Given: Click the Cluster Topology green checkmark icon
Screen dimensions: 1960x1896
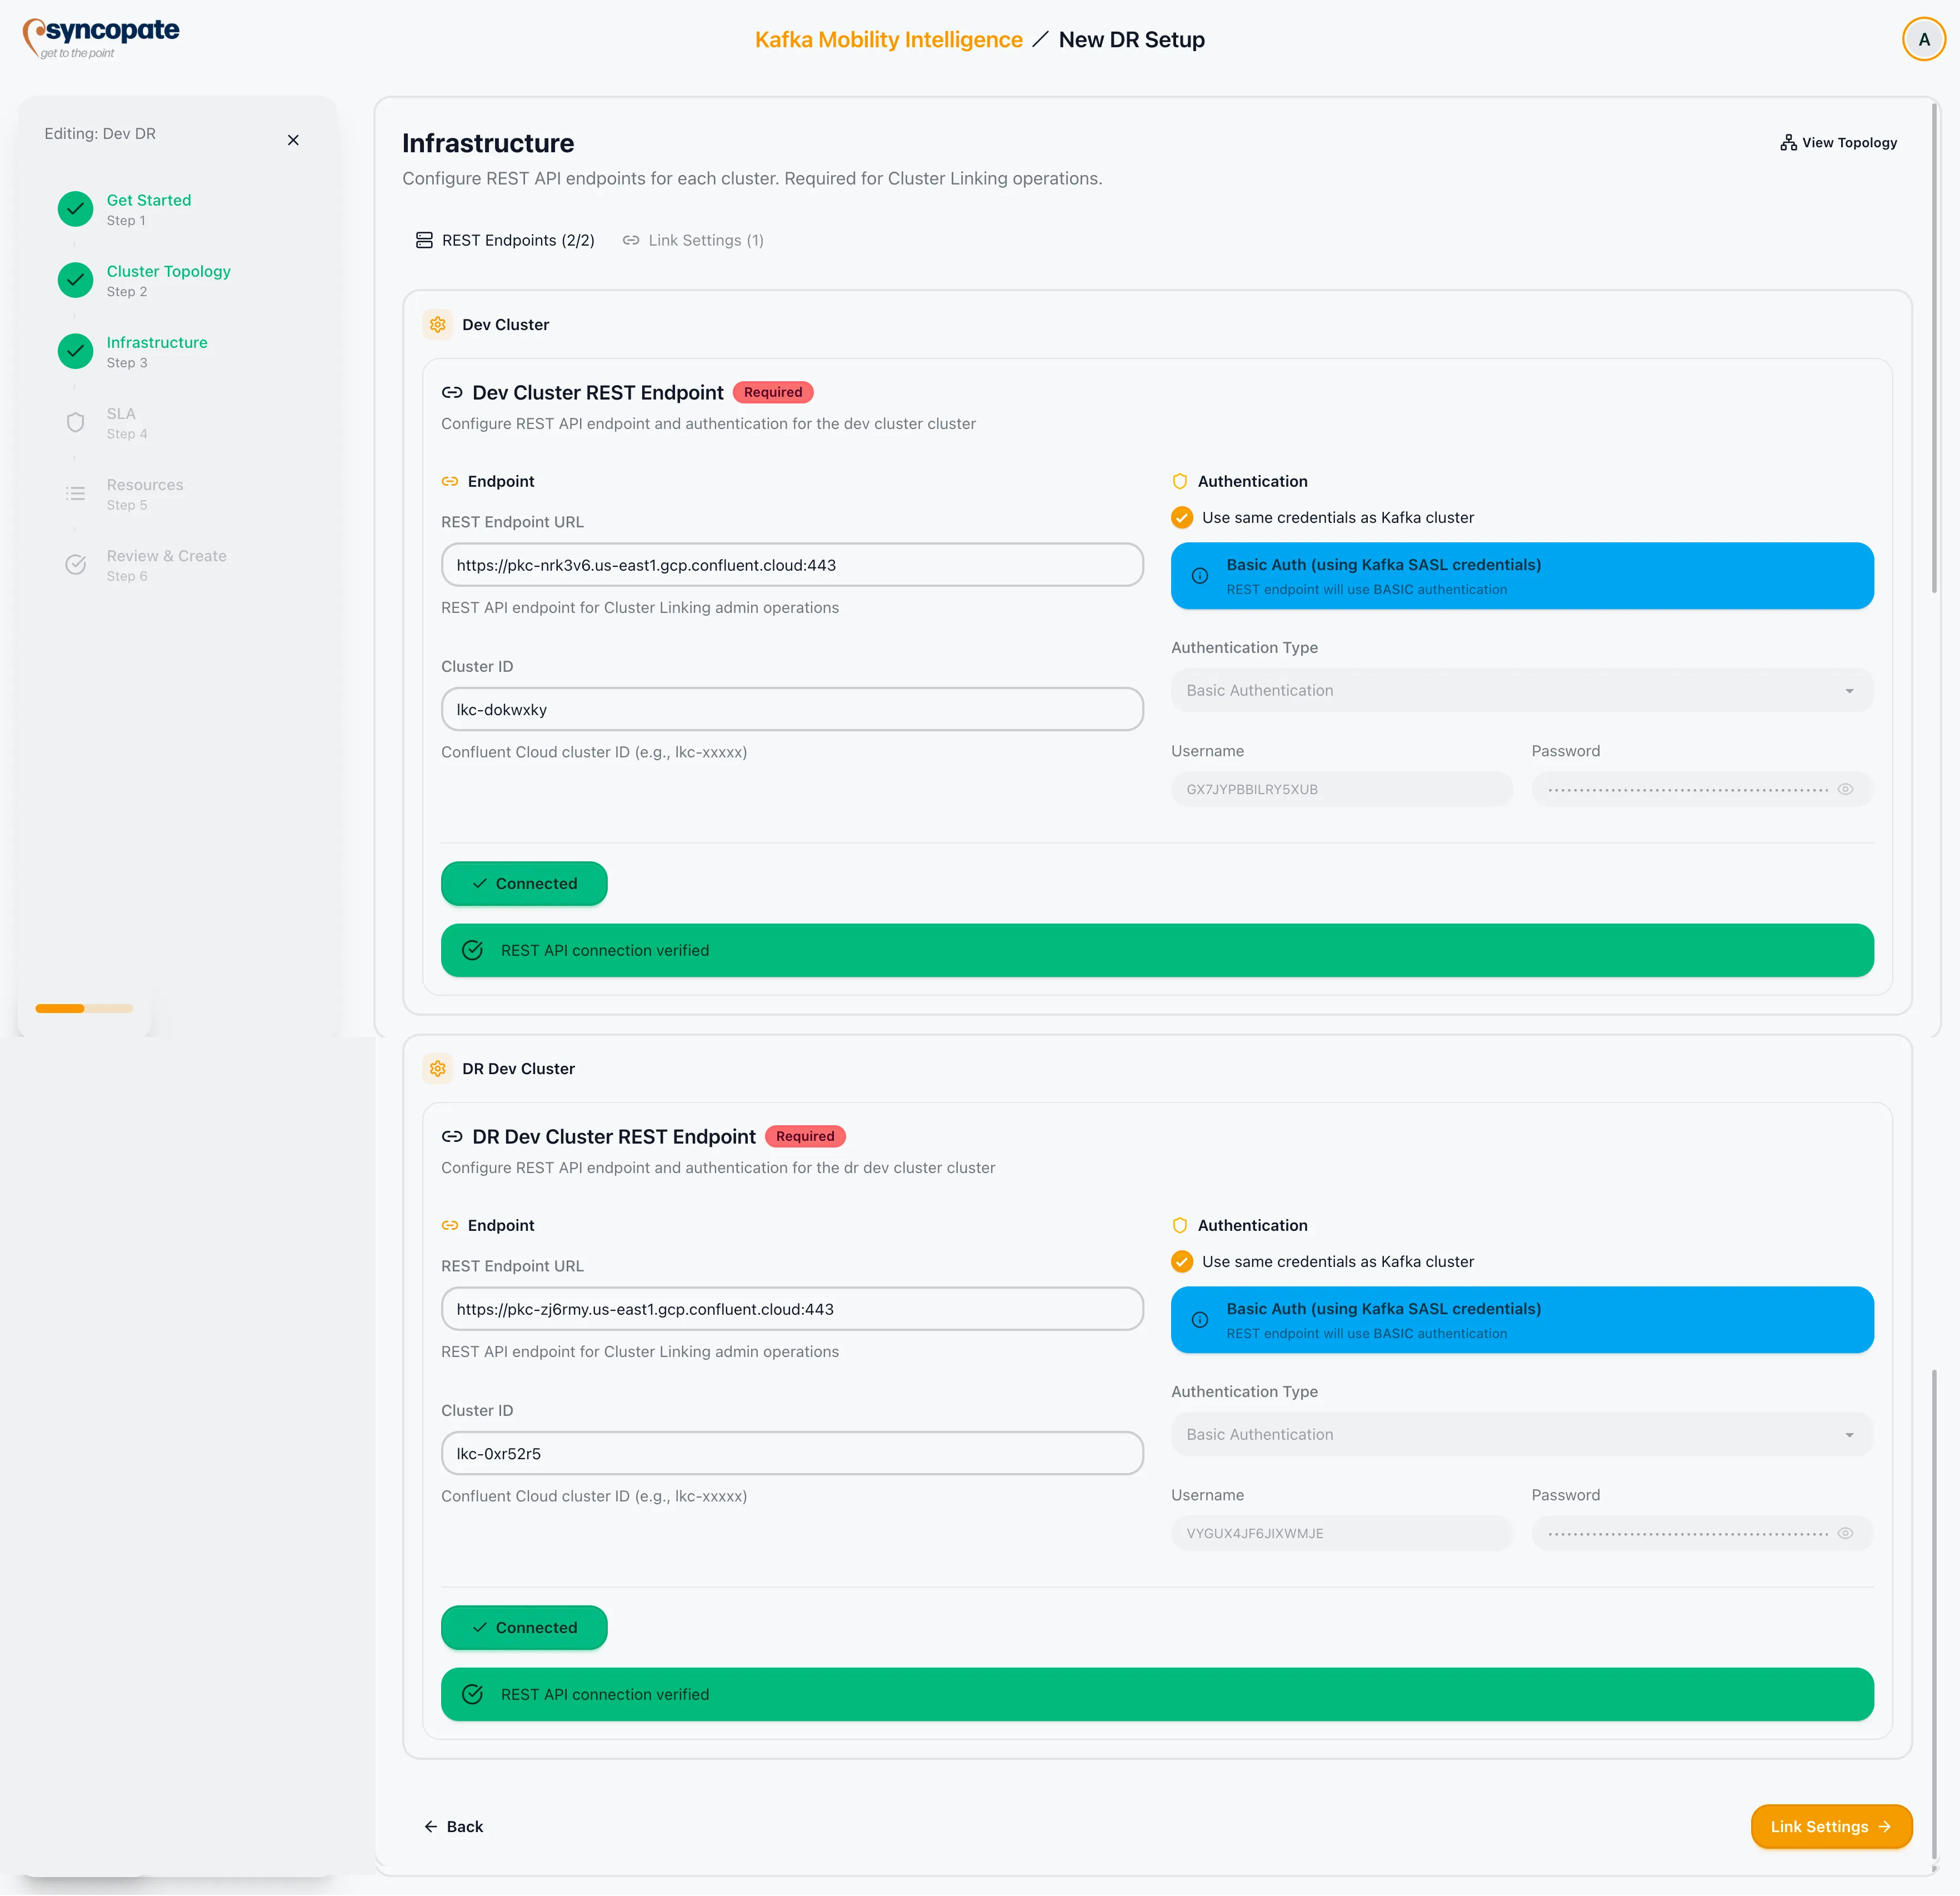Looking at the screenshot, I should [75, 280].
